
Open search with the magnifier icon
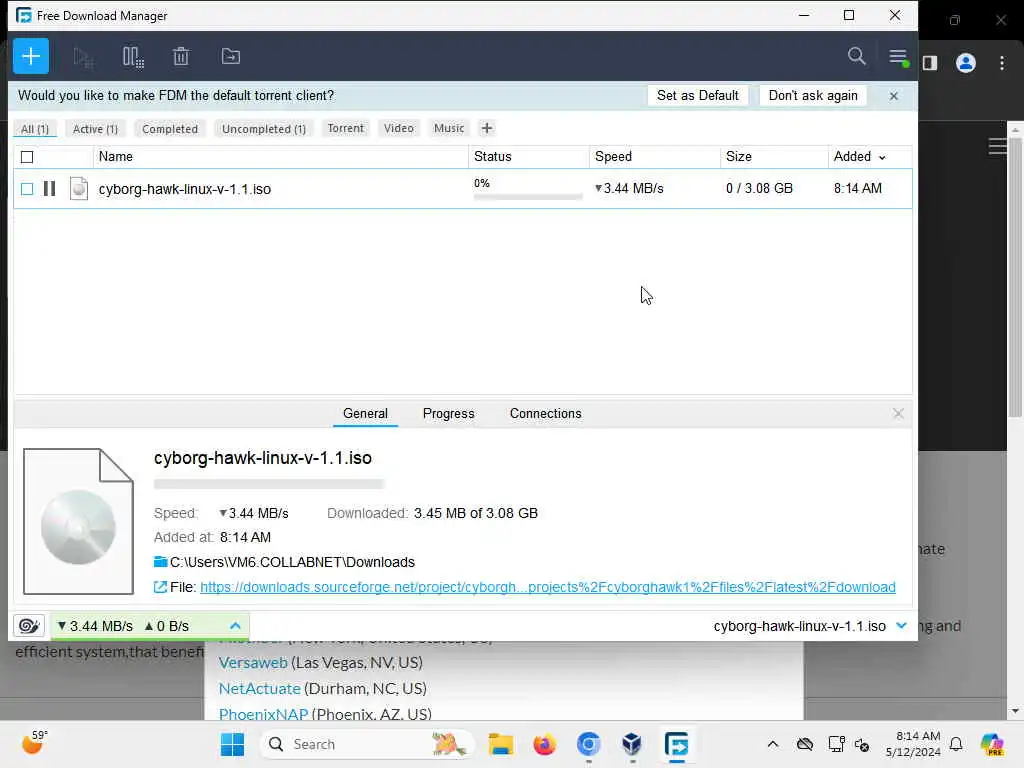856,56
